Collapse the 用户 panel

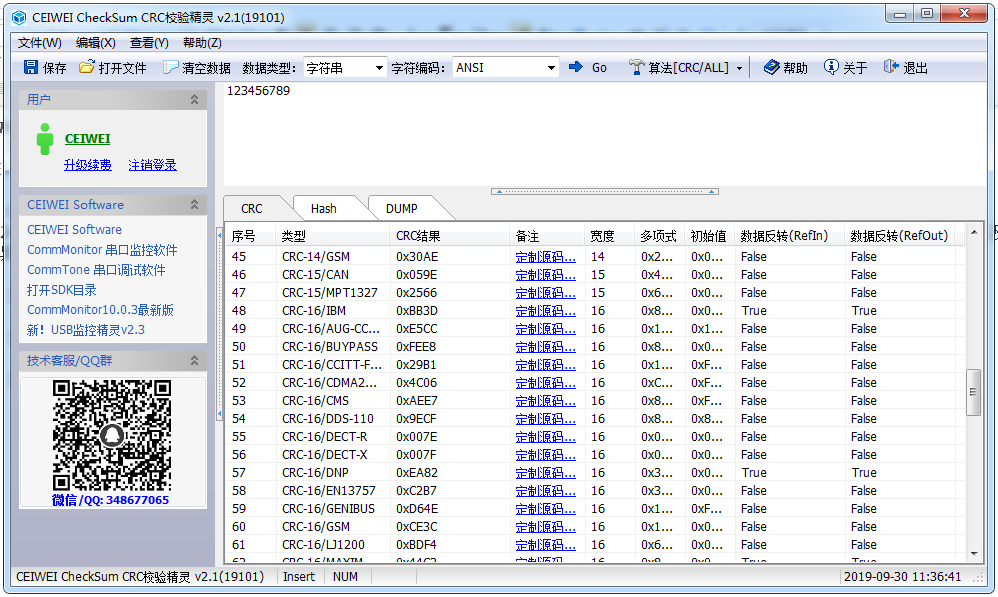(194, 99)
